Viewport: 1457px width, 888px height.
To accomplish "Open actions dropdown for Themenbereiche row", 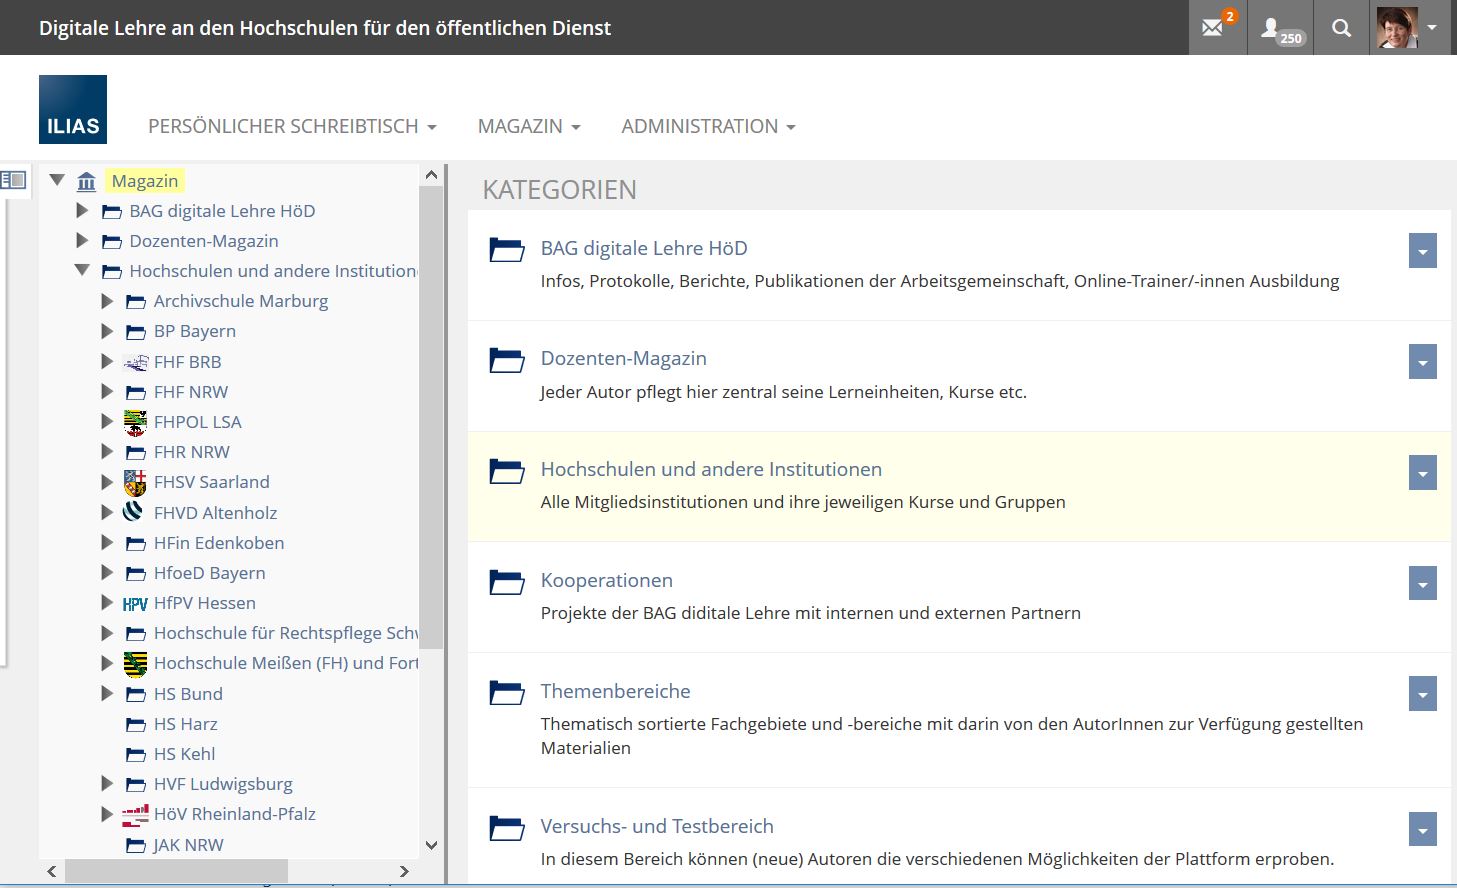I will click(x=1422, y=695).
